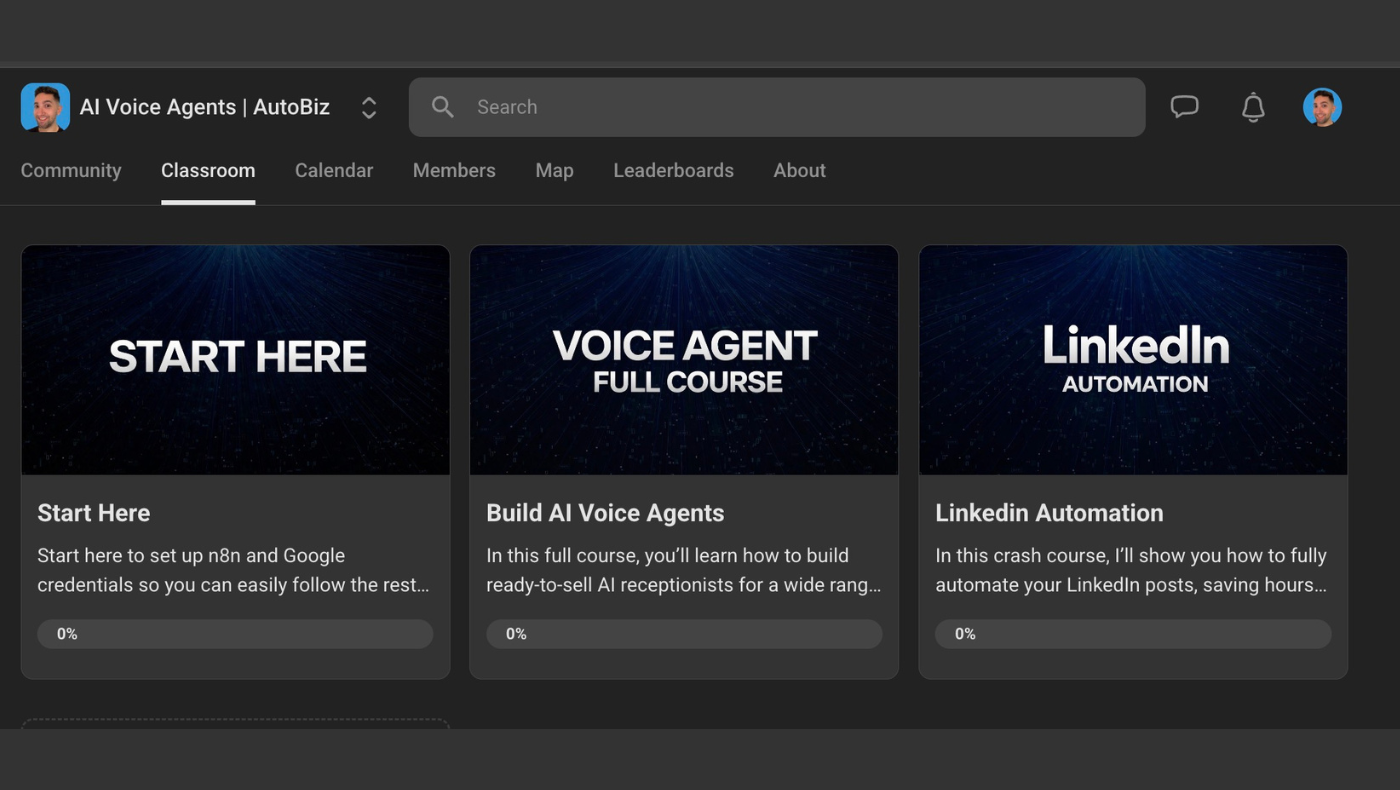Click the notifications bell icon
This screenshot has height=790, width=1400.
click(x=1253, y=107)
